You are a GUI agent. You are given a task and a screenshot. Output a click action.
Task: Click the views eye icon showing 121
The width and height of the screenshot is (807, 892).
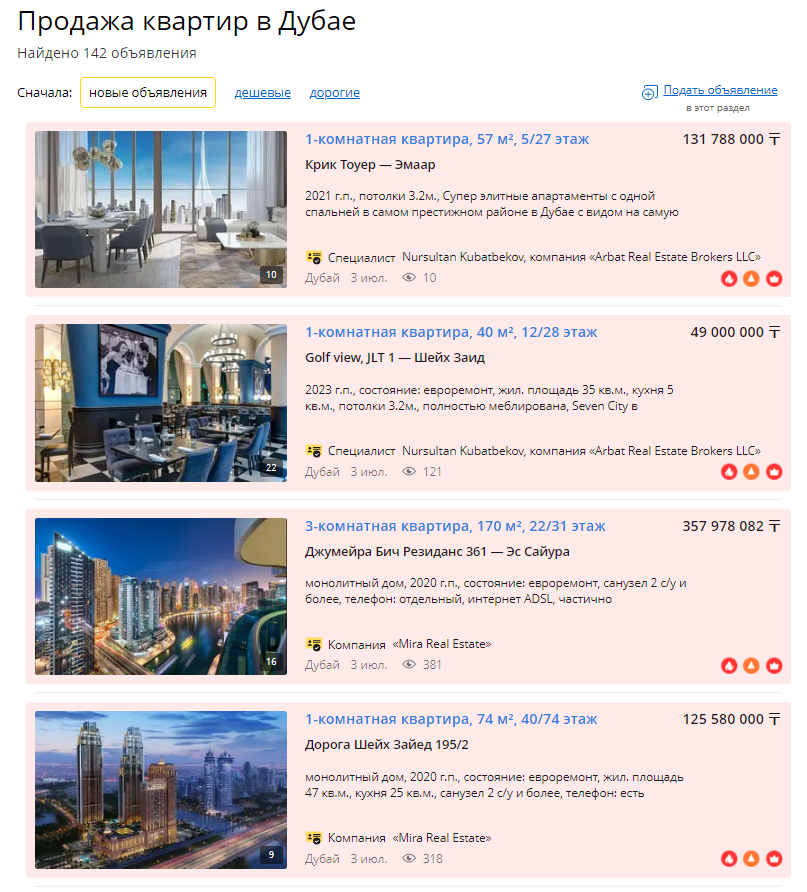coord(409,472)
